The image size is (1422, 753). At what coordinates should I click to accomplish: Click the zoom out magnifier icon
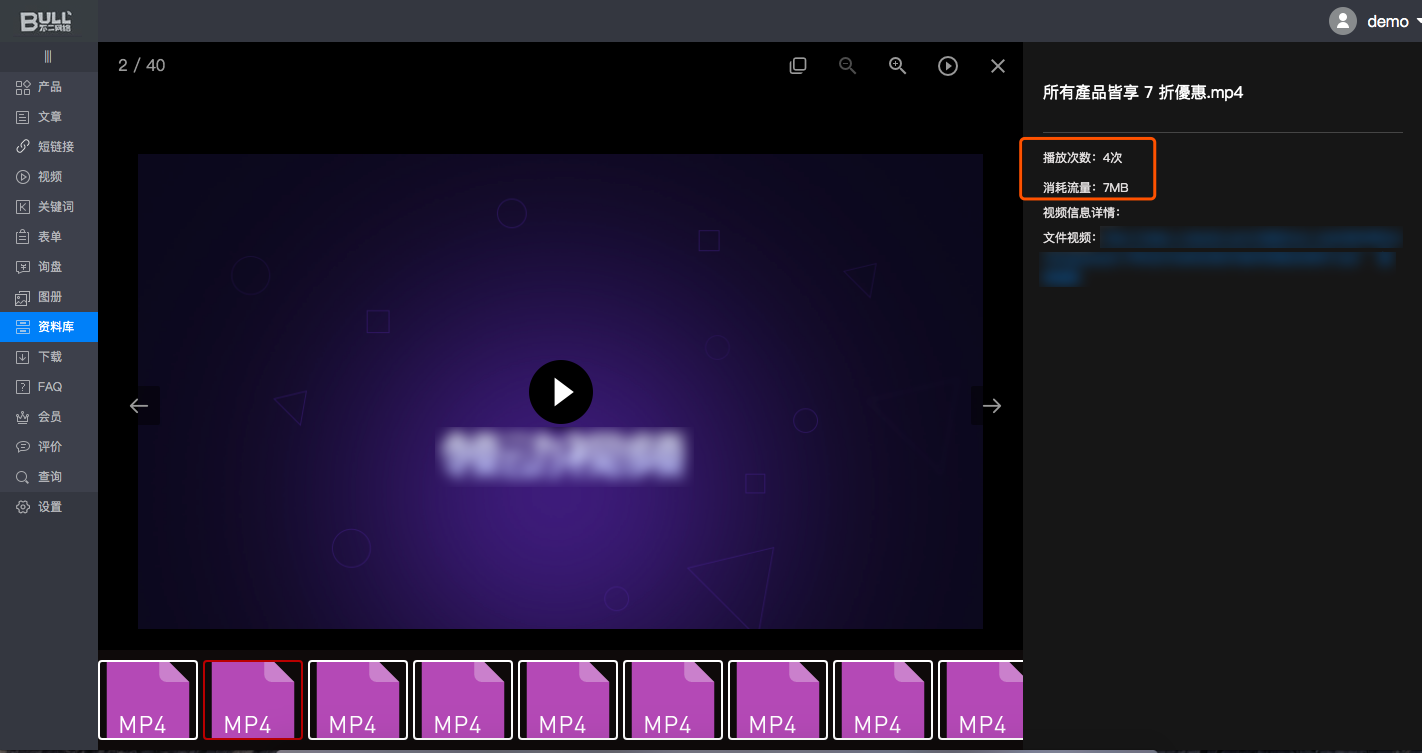tap(848, 66)
